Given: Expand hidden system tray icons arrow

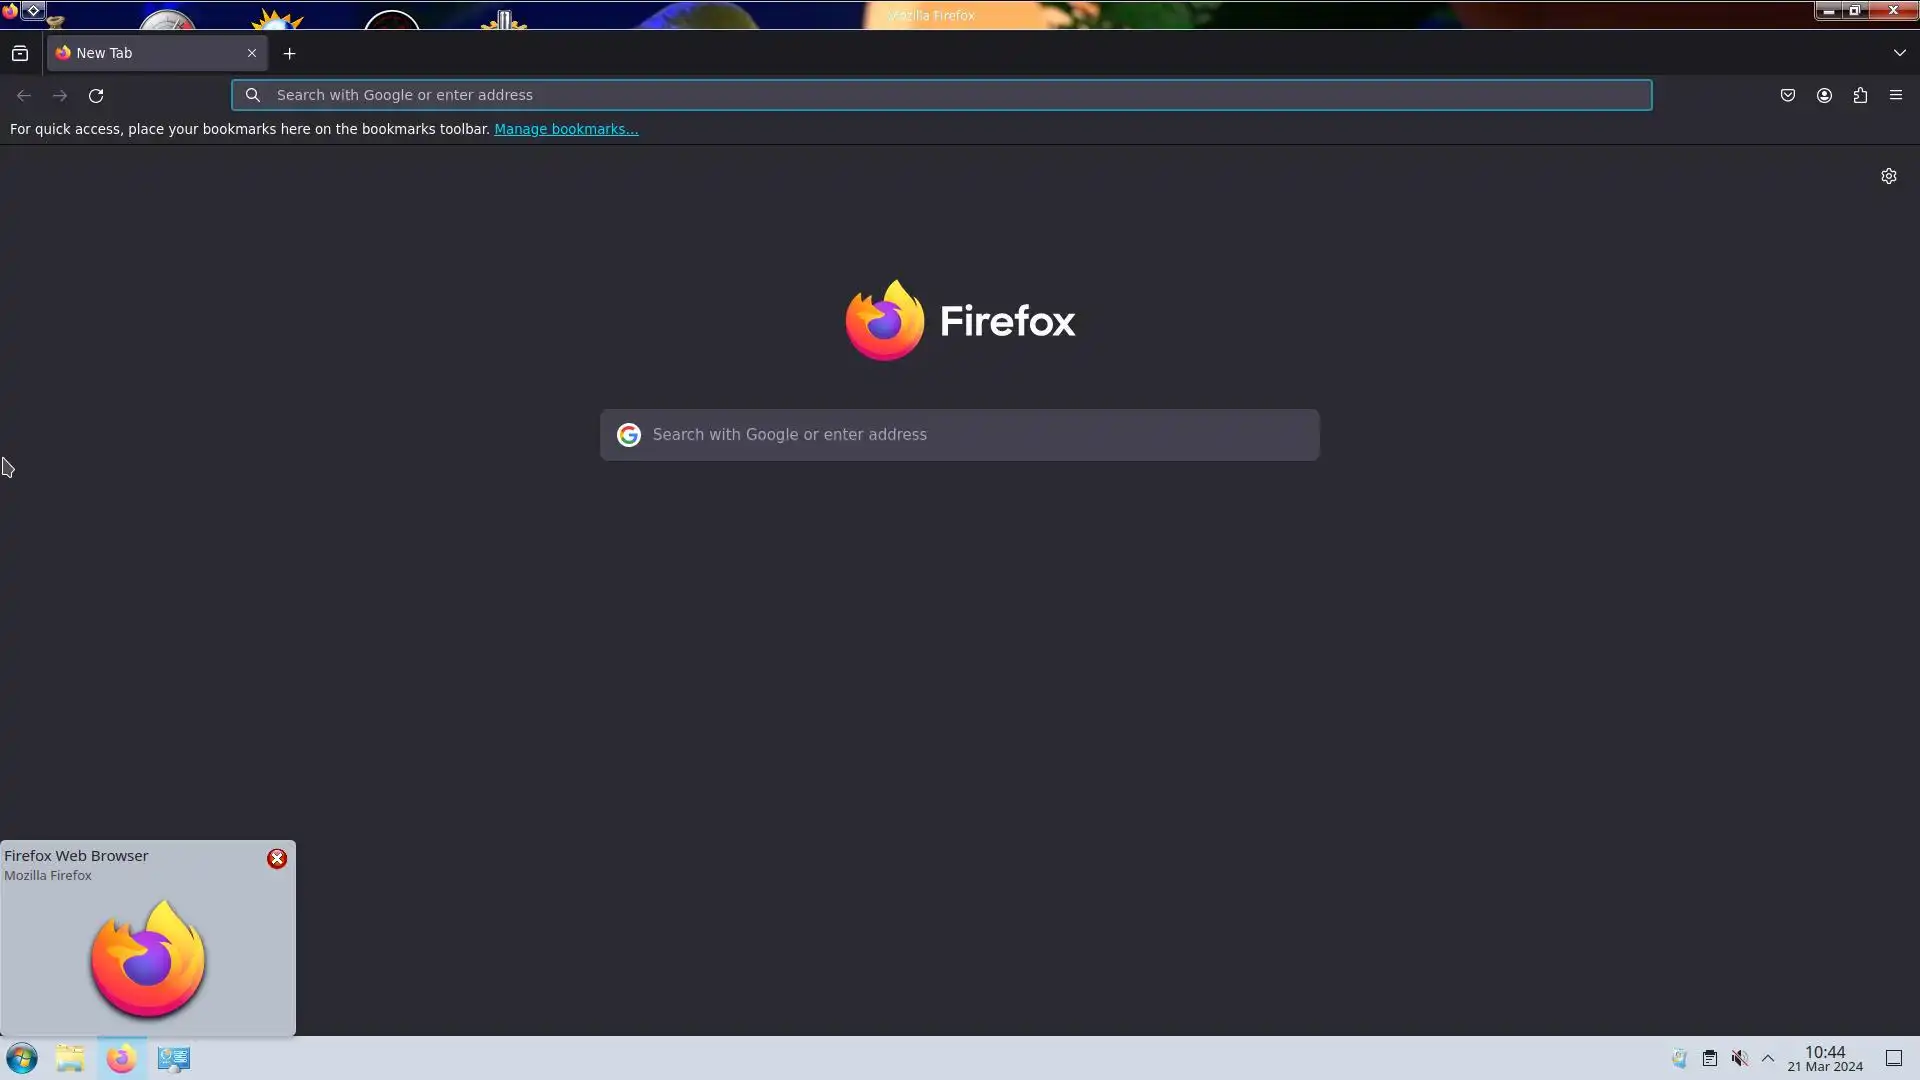Looking at the screenshot, I should pyautogui.click(x=1768, y=1058).
